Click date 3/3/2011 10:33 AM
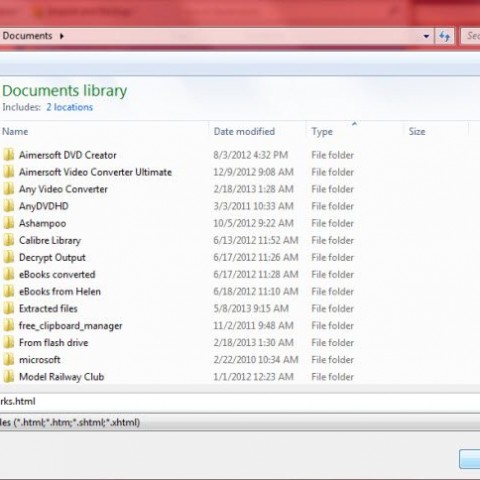This screenshot has width=480, height=480. coord(253,206)
